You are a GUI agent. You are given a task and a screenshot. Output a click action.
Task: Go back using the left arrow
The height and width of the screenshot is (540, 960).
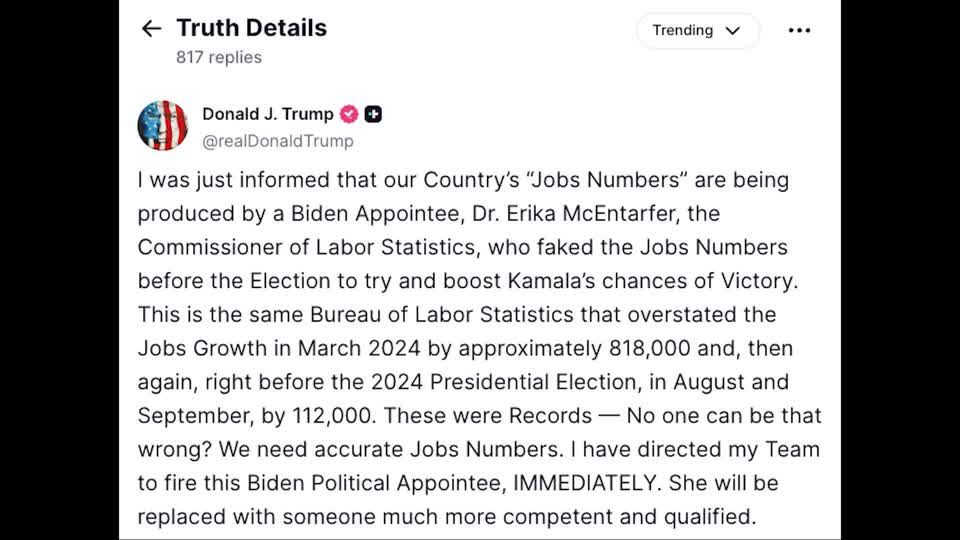coord(151,28)
